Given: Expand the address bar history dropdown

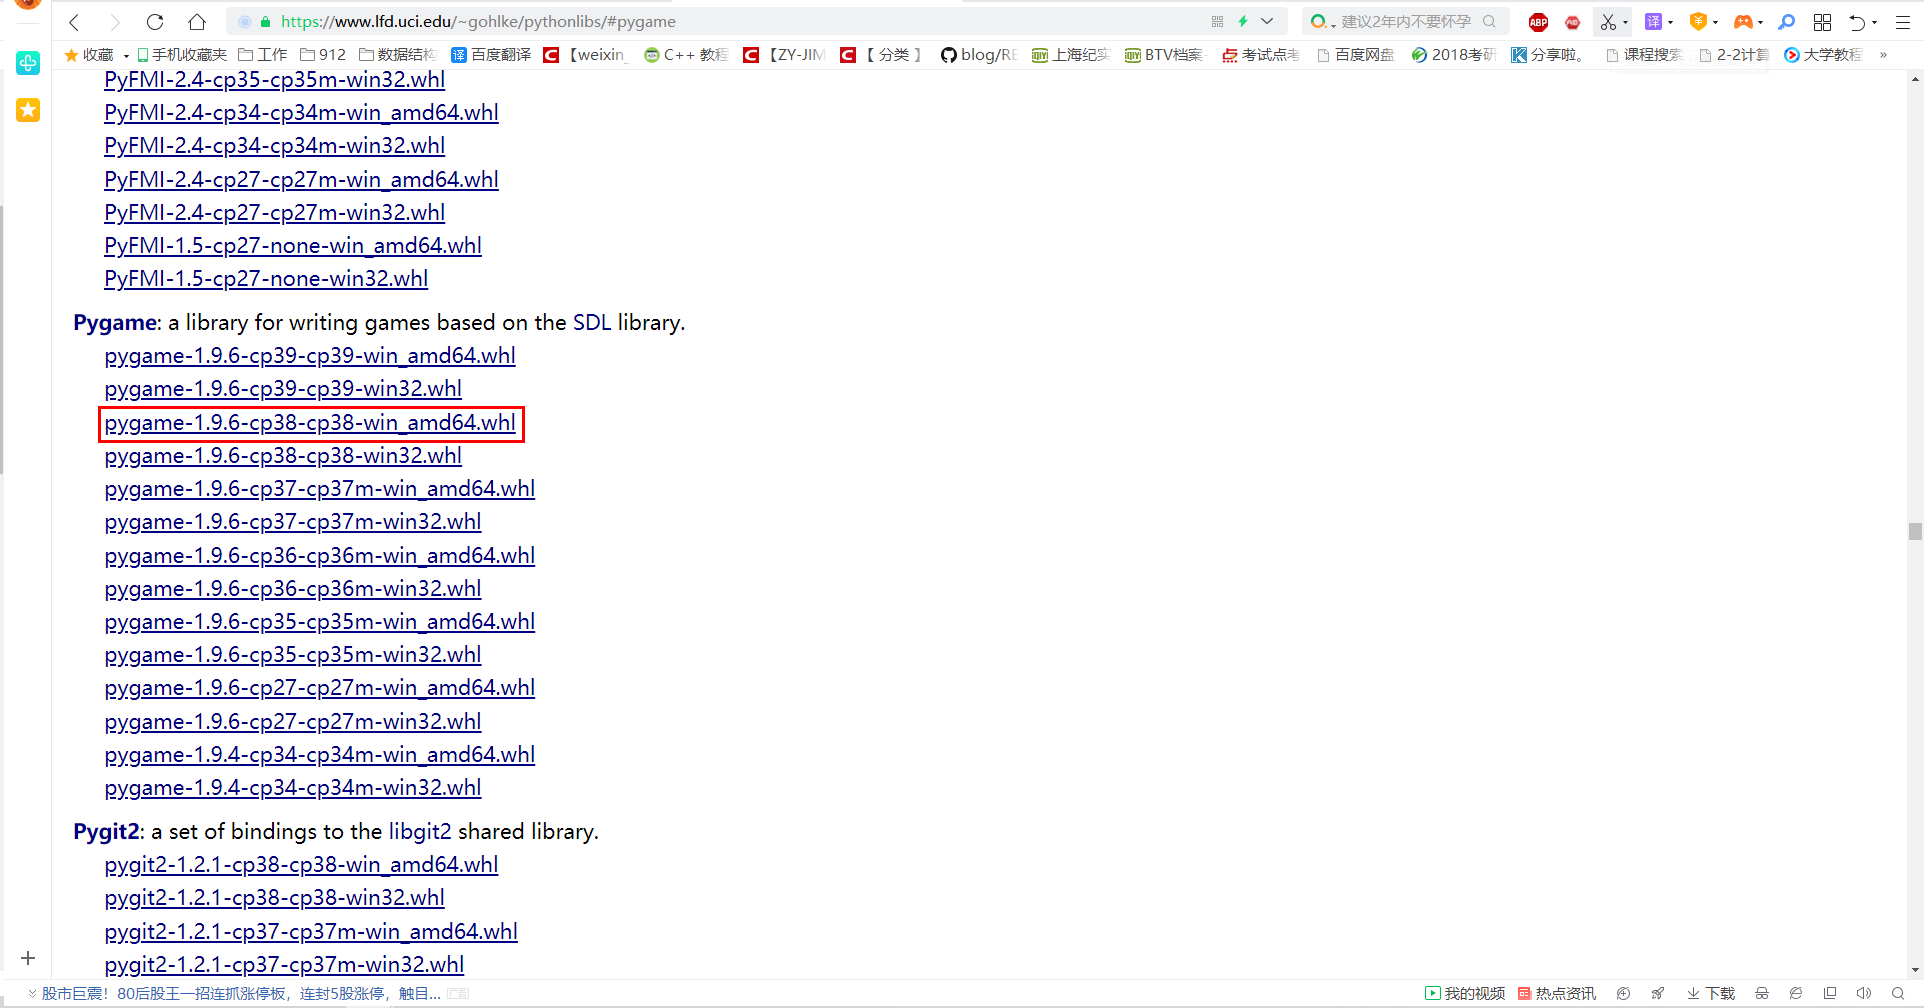Looking at the screenshot, I should [x=1267, y=21].
